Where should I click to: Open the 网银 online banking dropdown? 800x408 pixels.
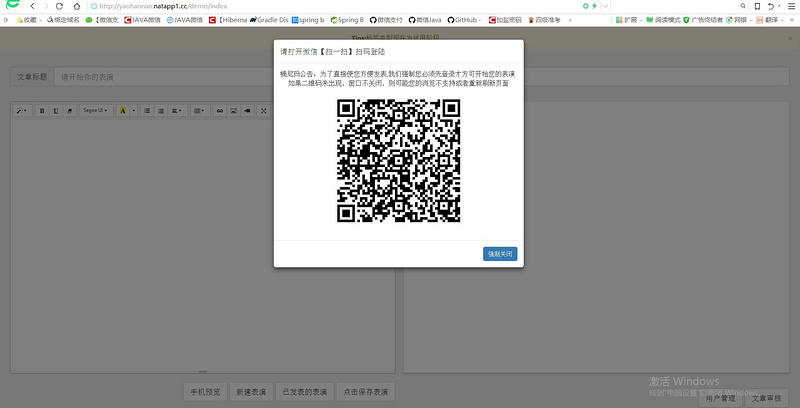739,20
